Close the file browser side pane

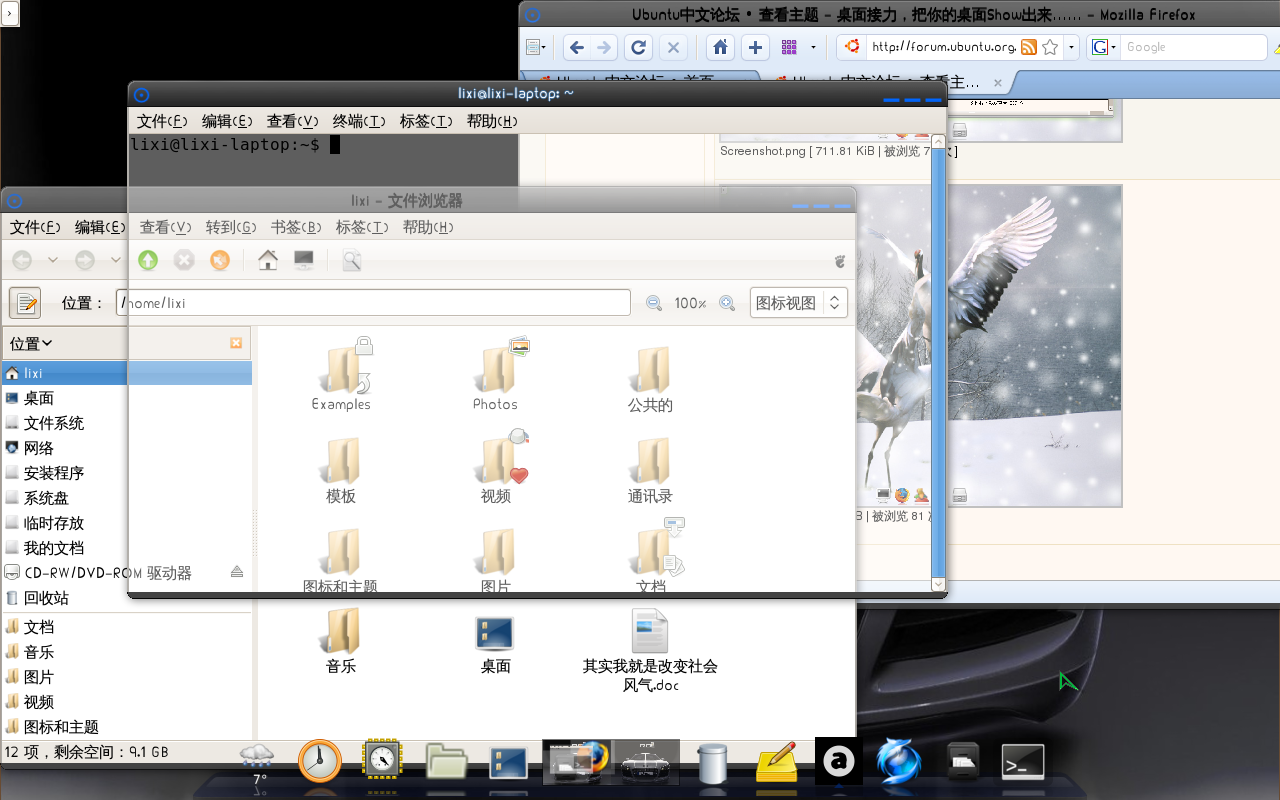236,343
